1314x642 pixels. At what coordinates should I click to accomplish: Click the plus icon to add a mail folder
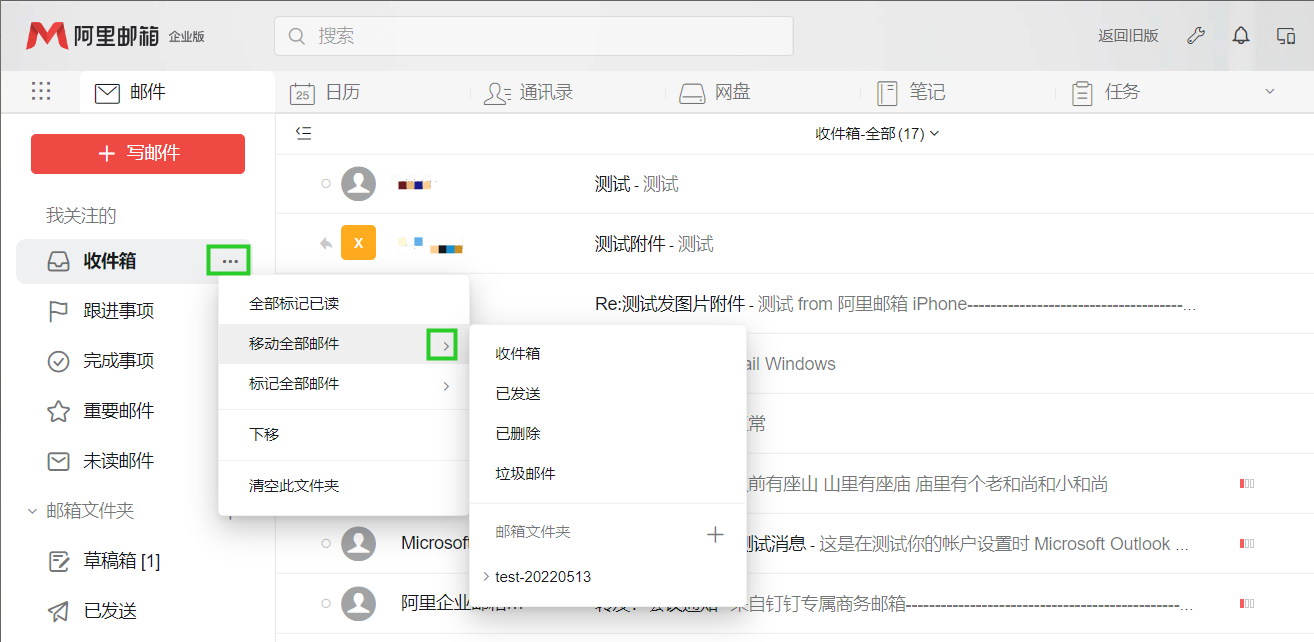point(716,535)
